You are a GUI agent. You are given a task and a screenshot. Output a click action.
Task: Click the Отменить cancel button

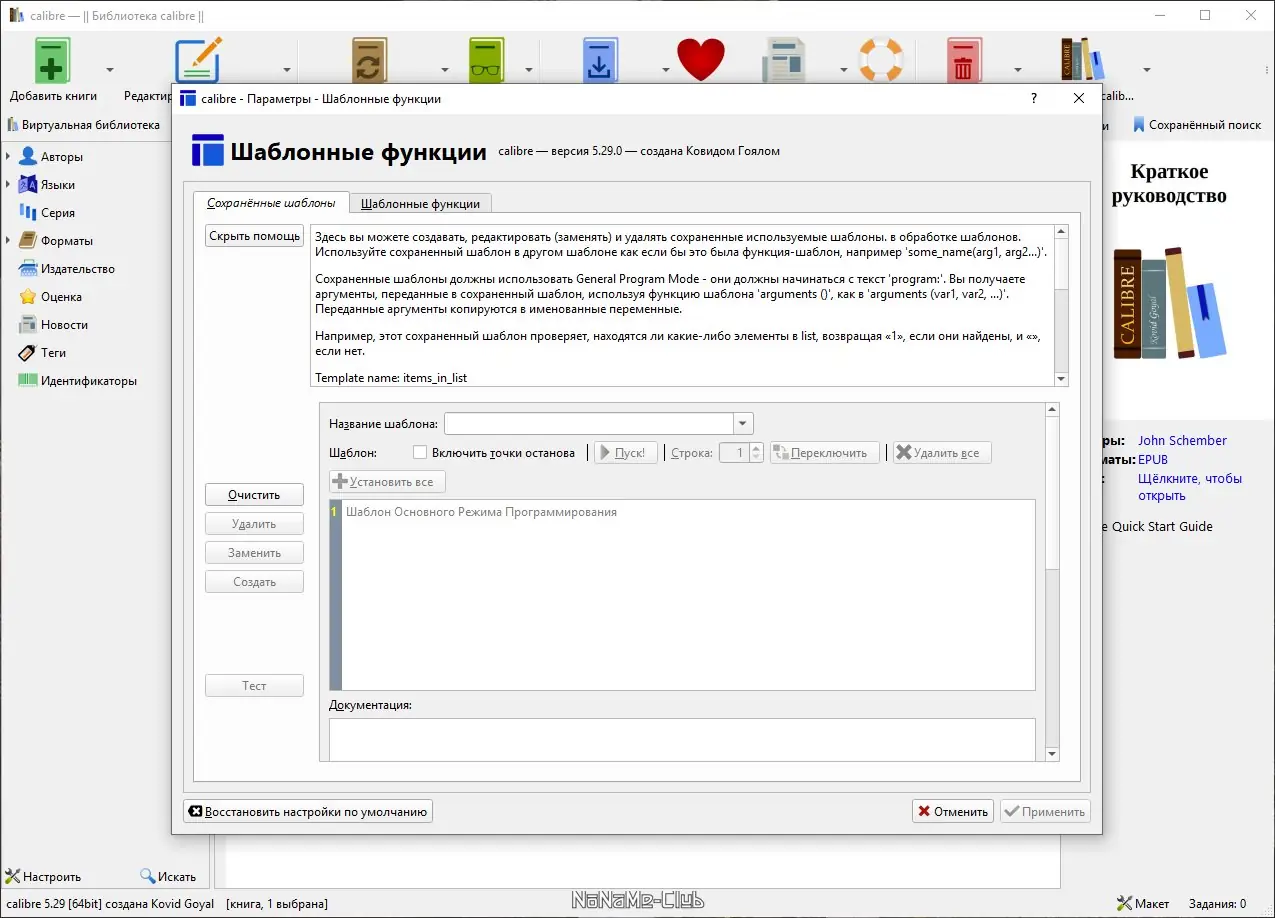coord(953,812)
